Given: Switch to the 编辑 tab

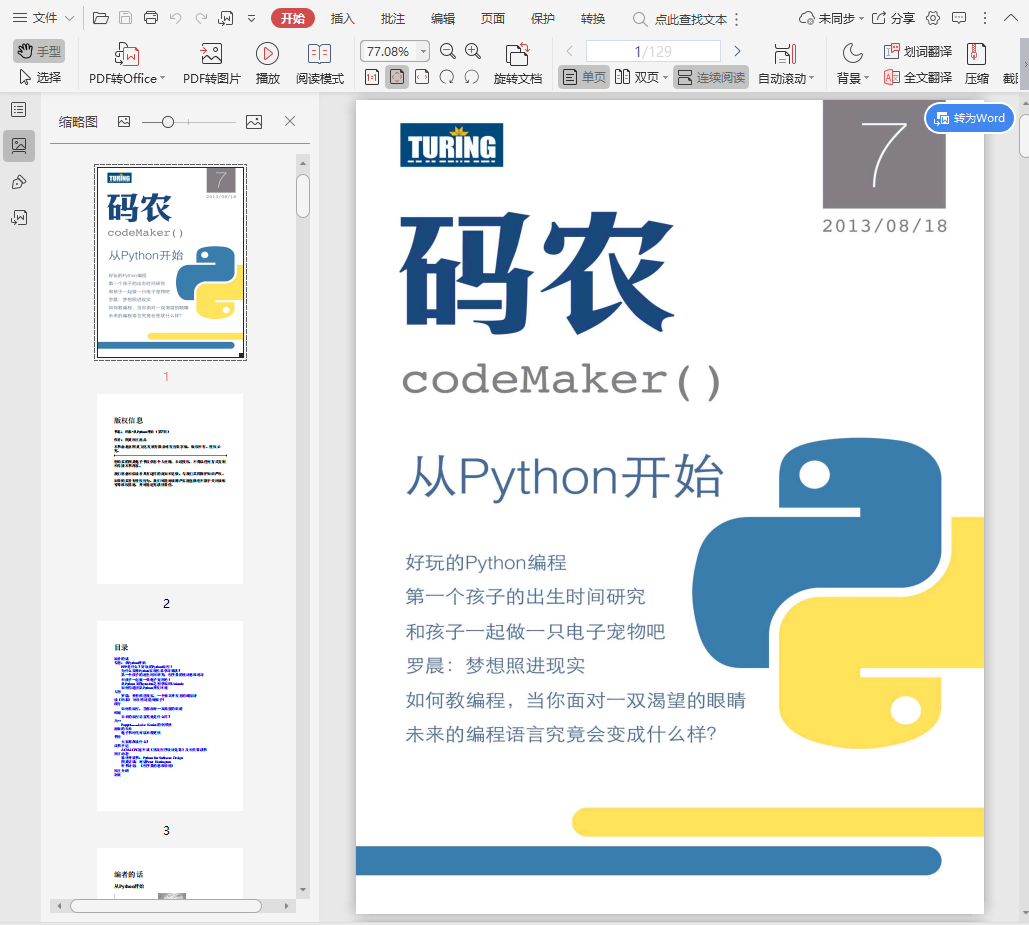Looking at the screenshot, I should pyautogui.click(x=442, y=18).
